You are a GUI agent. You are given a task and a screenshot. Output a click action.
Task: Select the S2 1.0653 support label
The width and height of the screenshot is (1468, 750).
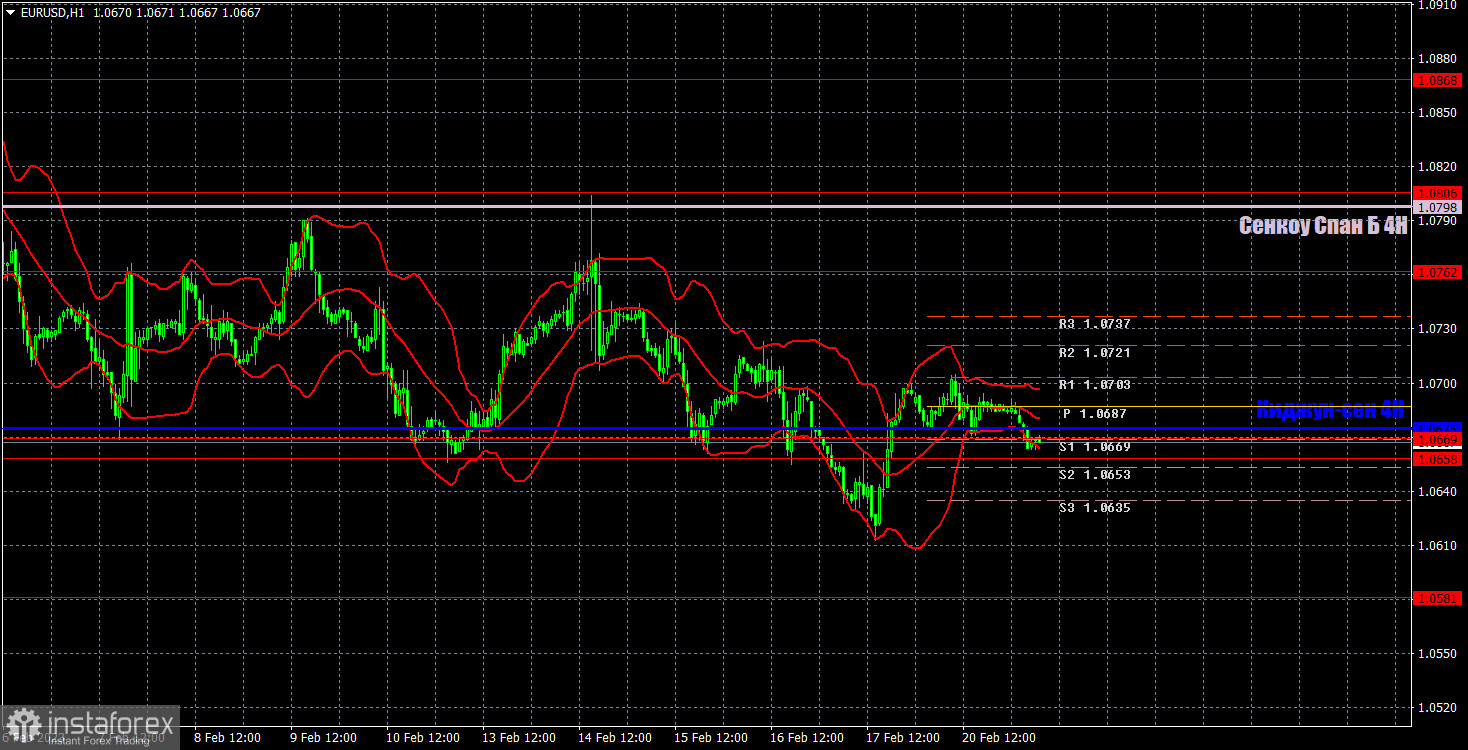pos(1095,475)
